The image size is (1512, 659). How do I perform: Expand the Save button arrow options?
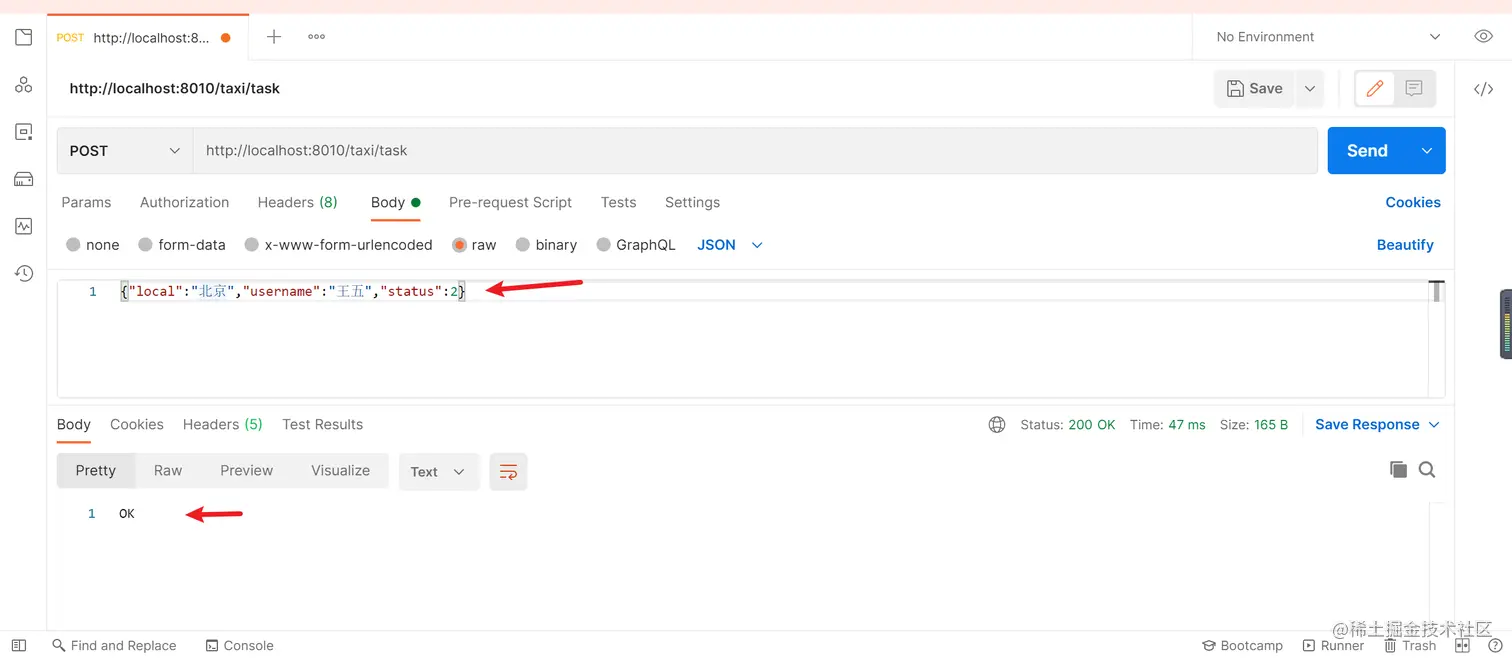(1310, 89)
